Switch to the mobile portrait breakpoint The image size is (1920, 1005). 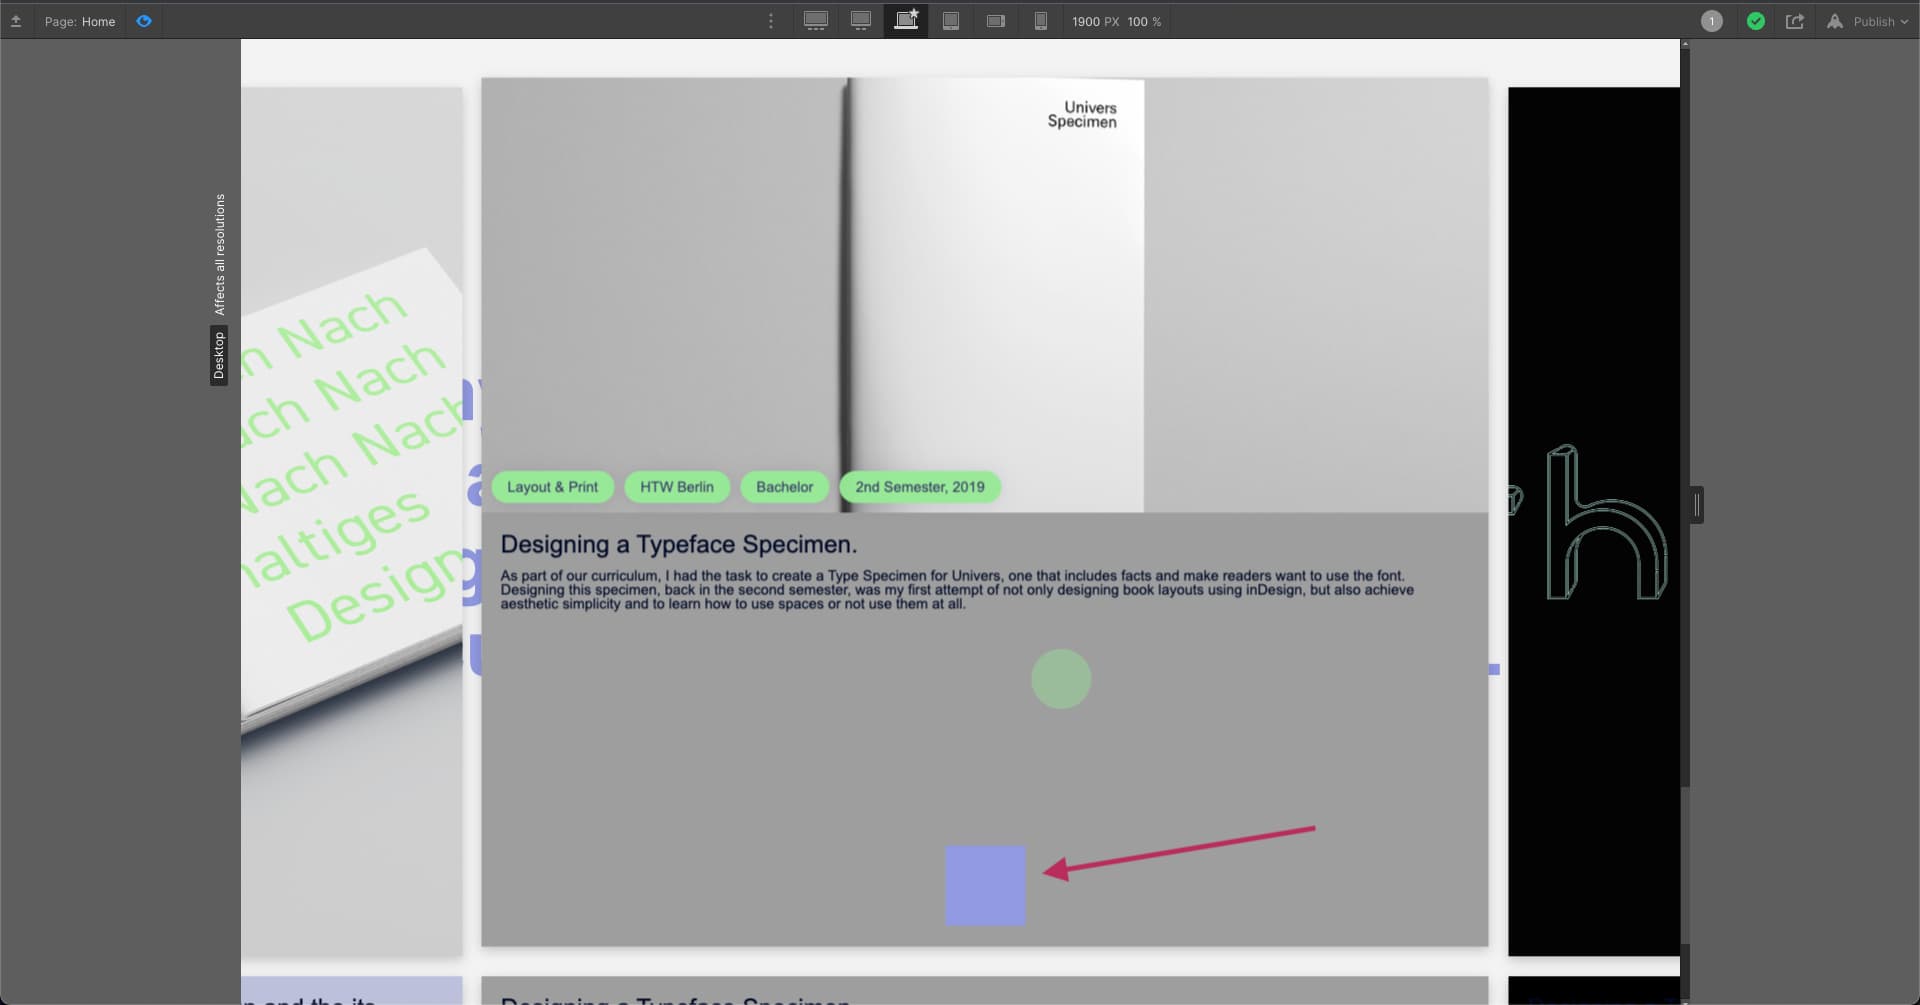(x=1041, y=21)
